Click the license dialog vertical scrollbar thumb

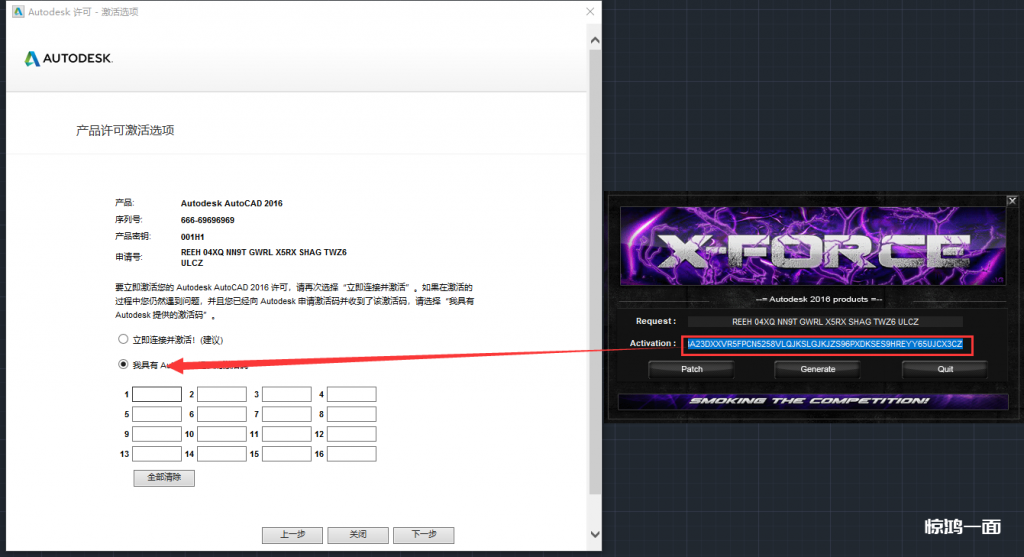(594, 270)
